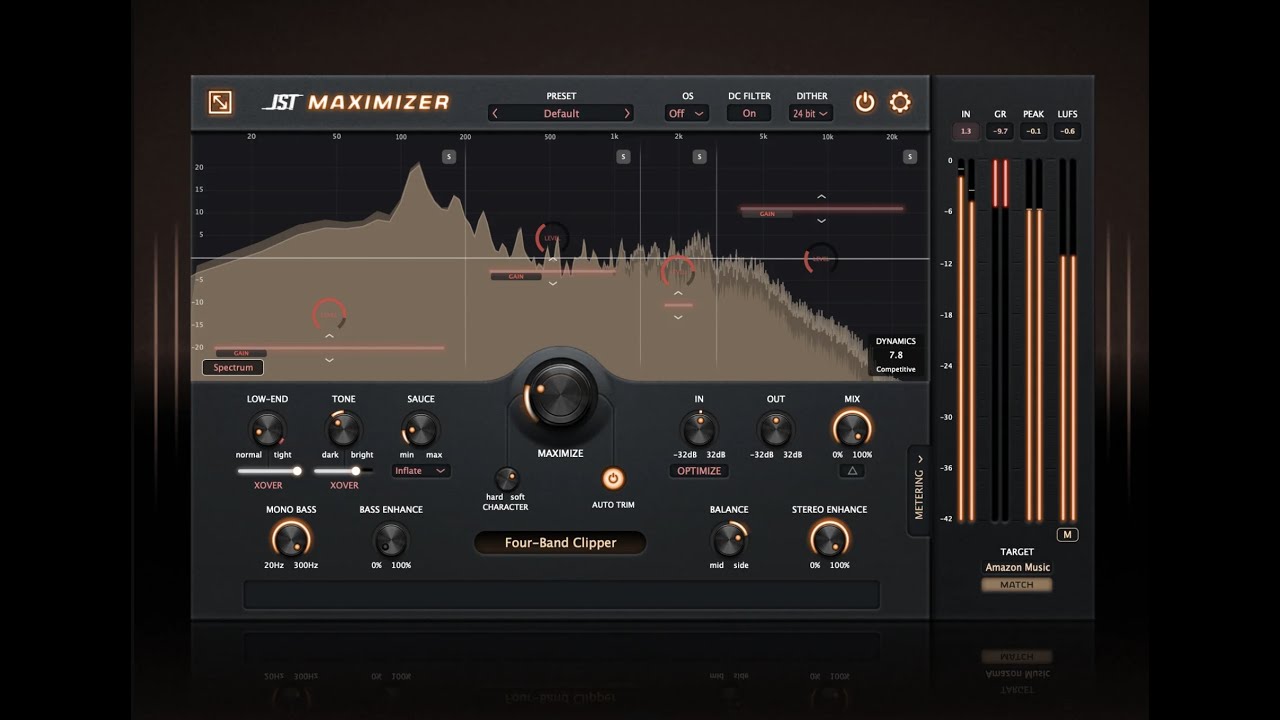The image size is (1280, 720).
Task: Click the Tone XOVER slider handle
Action: (x=355, y=470)
